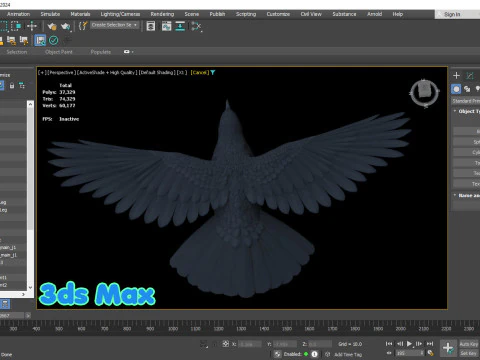
Task: Open the Help menu
Action: 398,14
